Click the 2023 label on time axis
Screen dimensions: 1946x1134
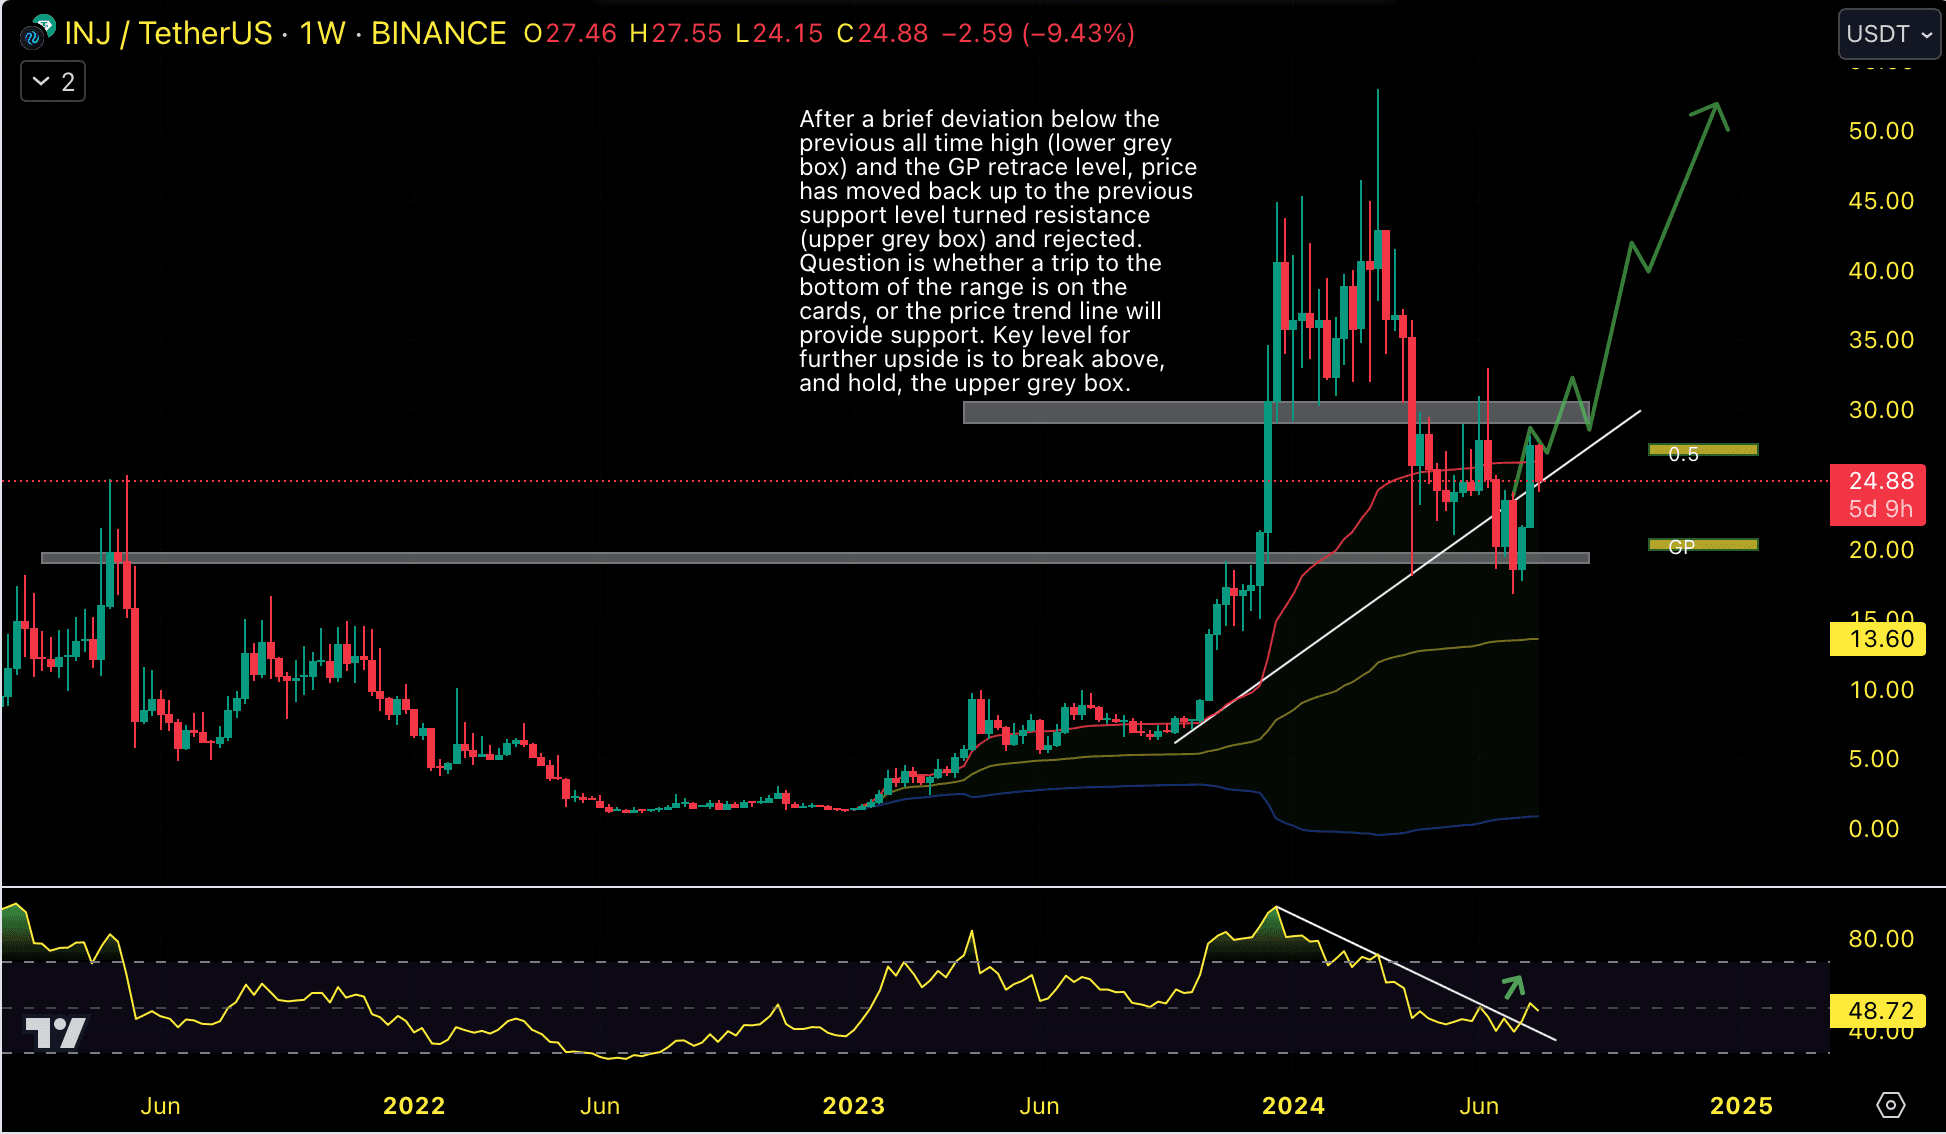tap(853, 1105)
